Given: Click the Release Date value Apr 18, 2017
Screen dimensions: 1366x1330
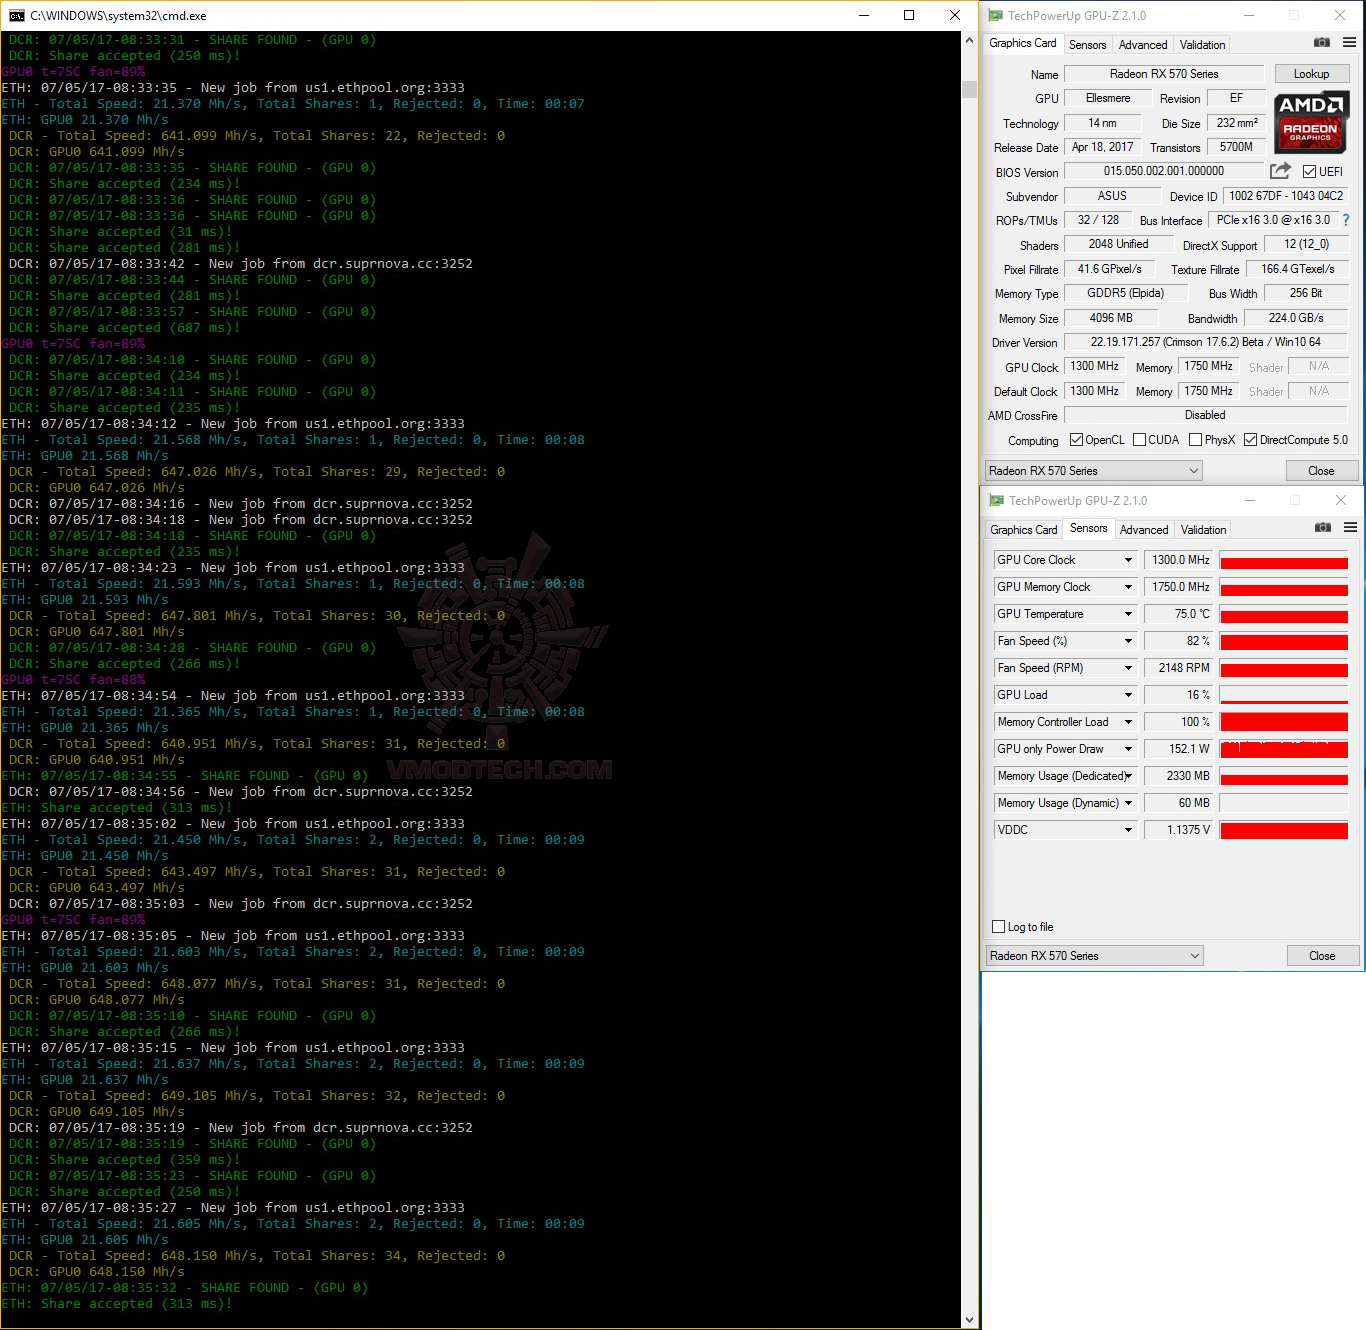Looking at the screenshot, I should pyautogui.click(x=1102, y=147).
